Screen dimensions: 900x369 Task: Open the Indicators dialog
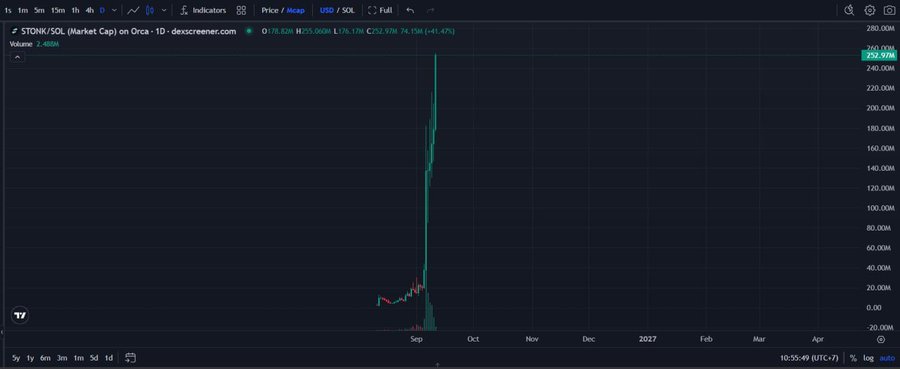(x=203, y=10)
